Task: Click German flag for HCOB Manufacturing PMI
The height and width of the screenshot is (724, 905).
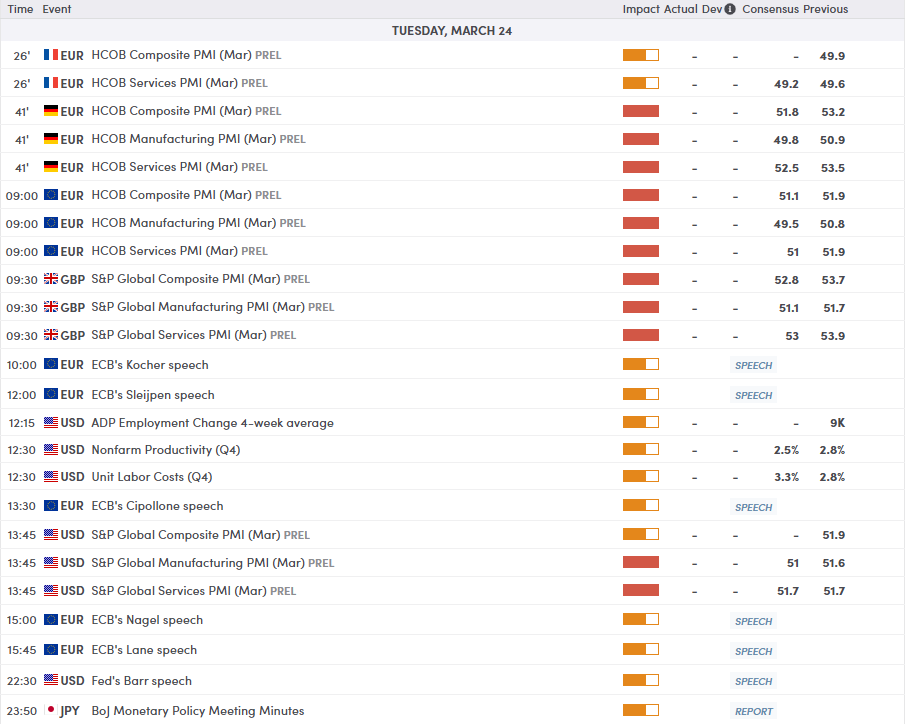Action: coord(51,139)
